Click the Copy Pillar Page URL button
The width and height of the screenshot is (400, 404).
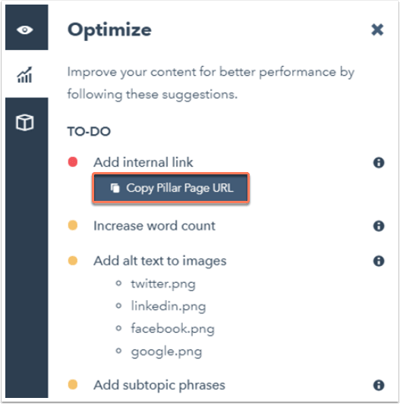coord(171,188)
